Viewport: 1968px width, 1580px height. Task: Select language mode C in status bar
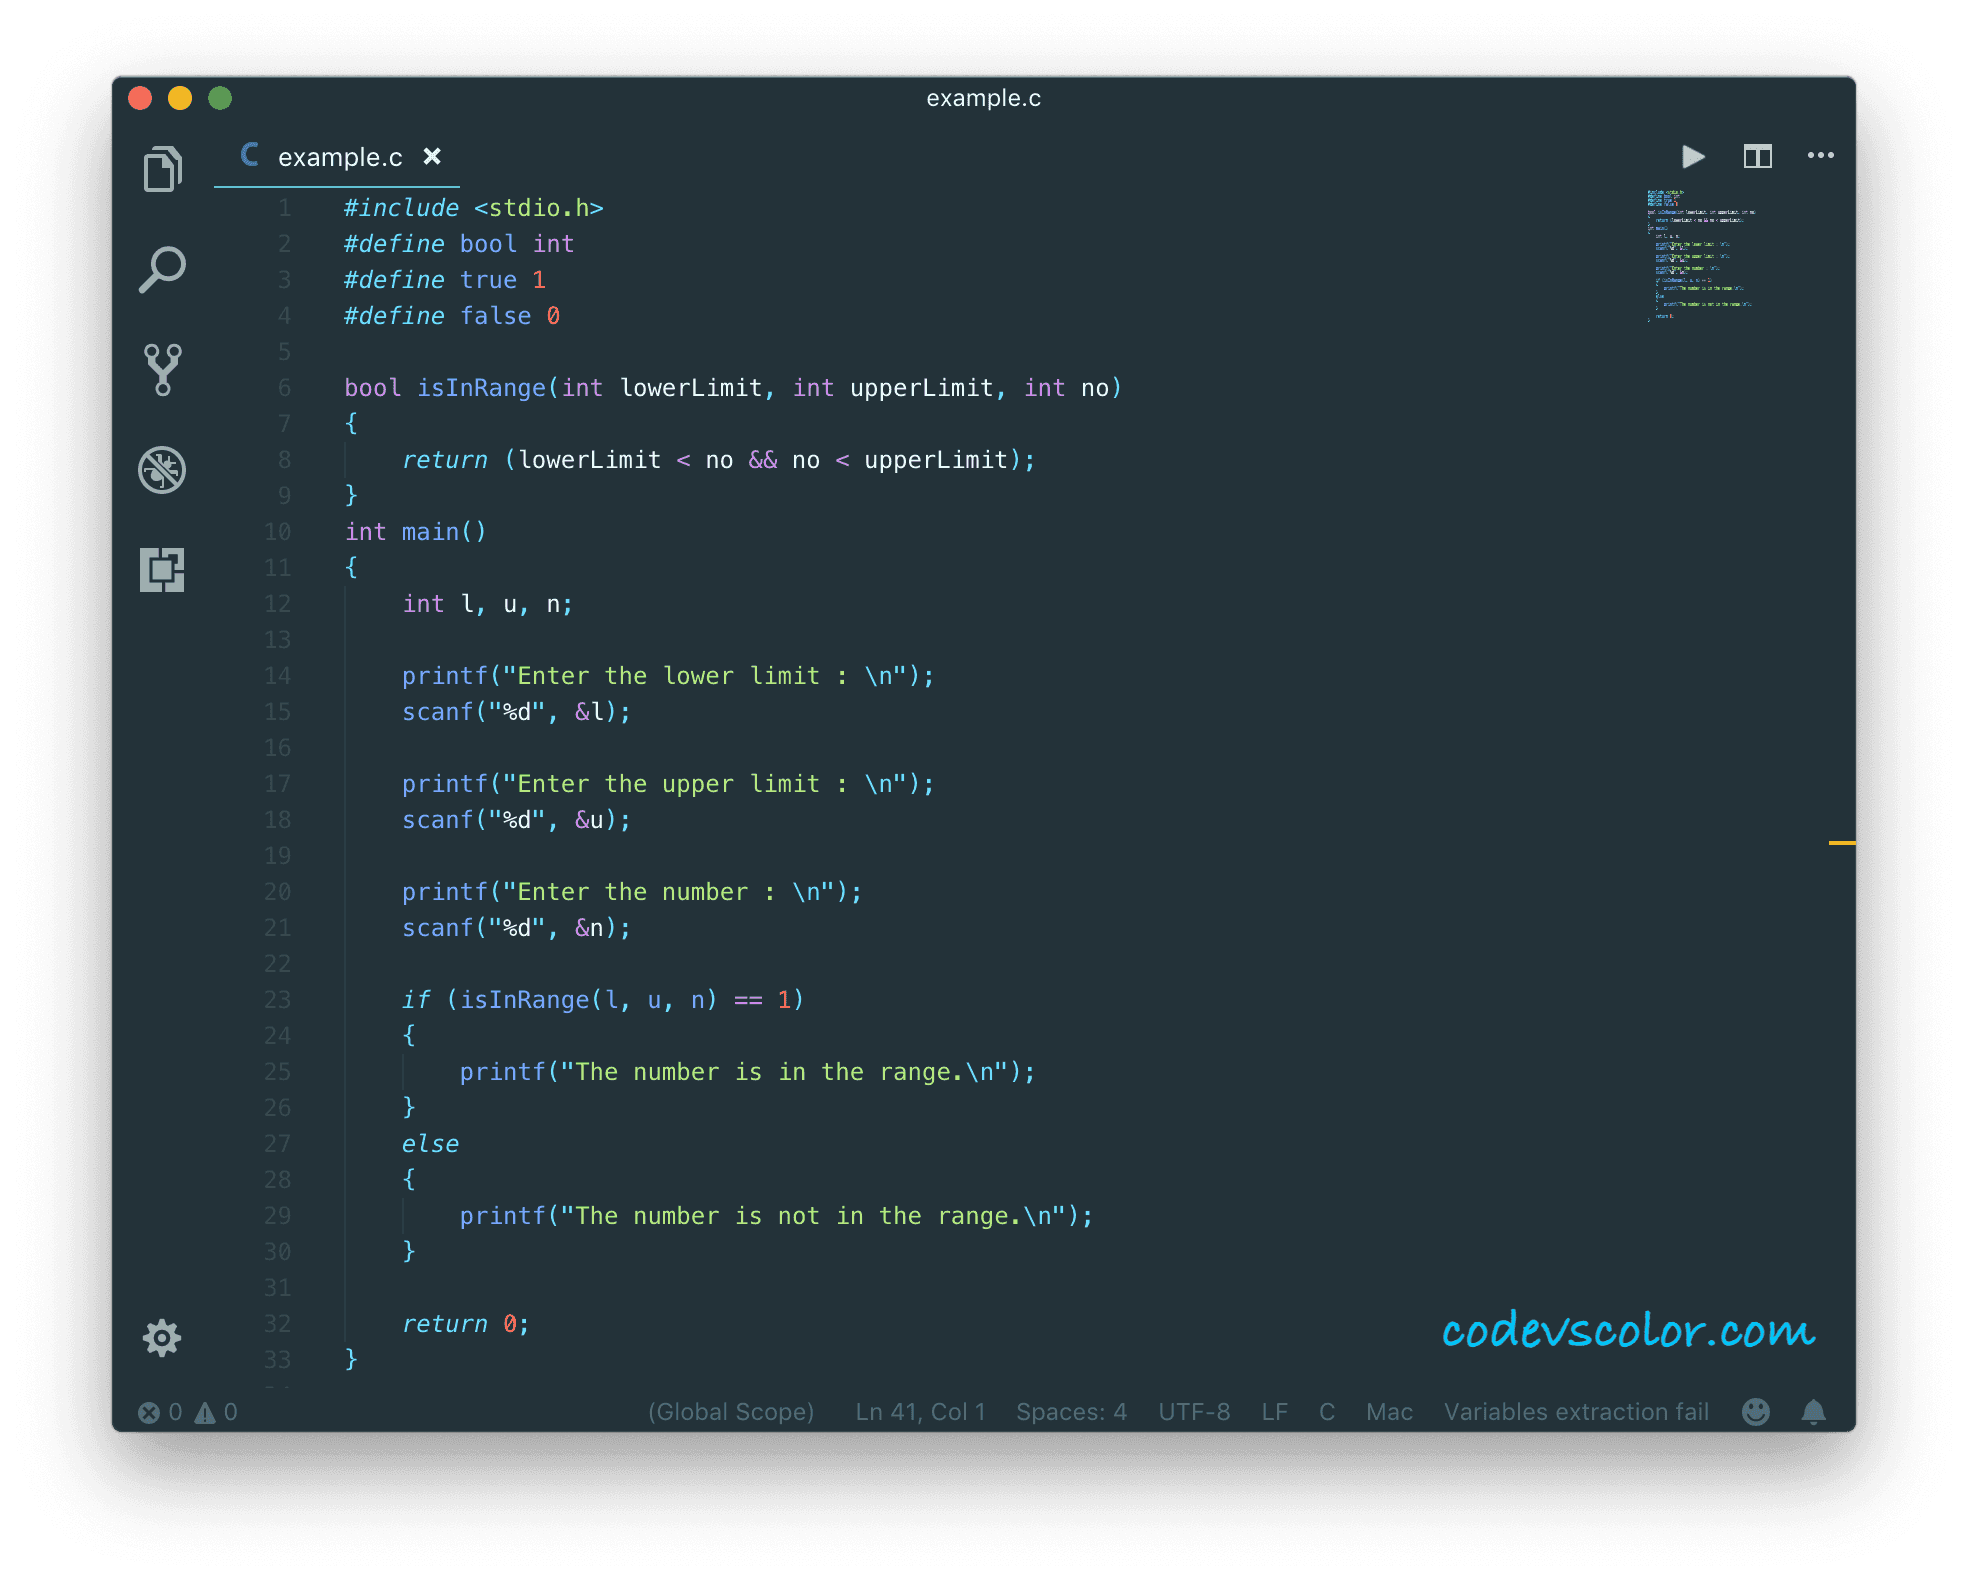coord(1327,1412)
